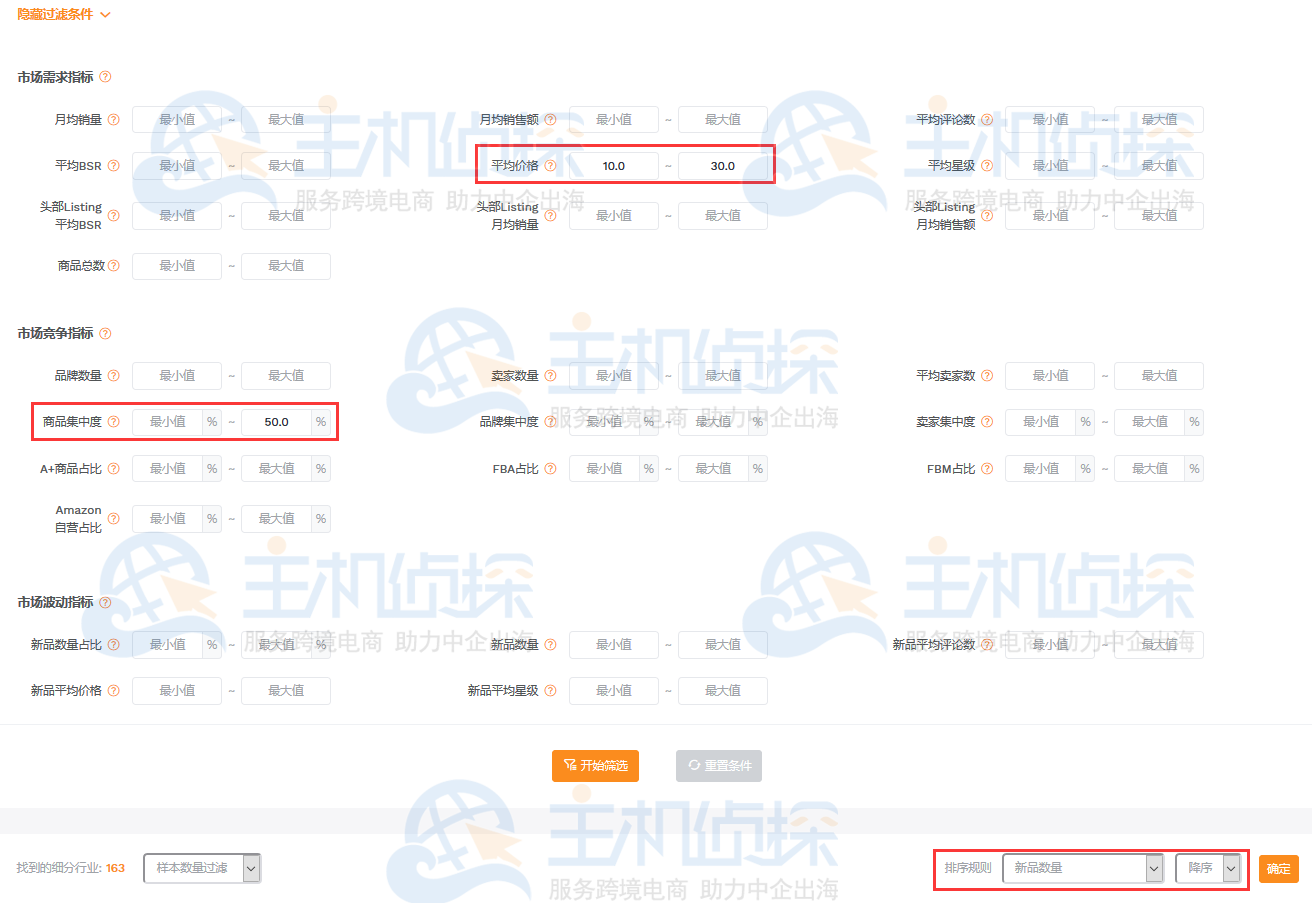Image resolution: width=1312 pixels, height=903 pixels.
Task: Click the 卖家集中度 question mark icon
Action: (987, 422)
